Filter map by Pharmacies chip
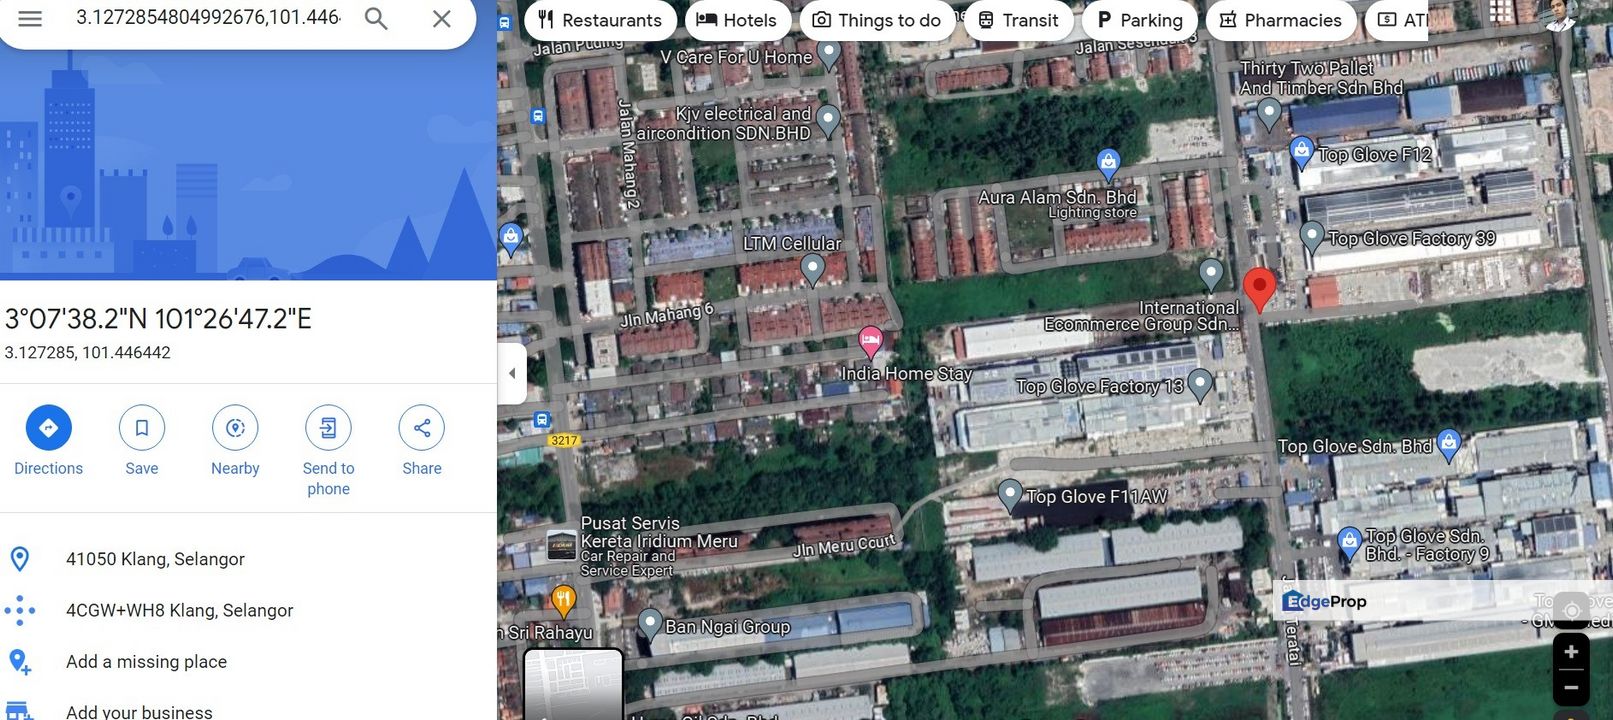The width and height of the screenshot is (1613, 720). (1281, 20)
